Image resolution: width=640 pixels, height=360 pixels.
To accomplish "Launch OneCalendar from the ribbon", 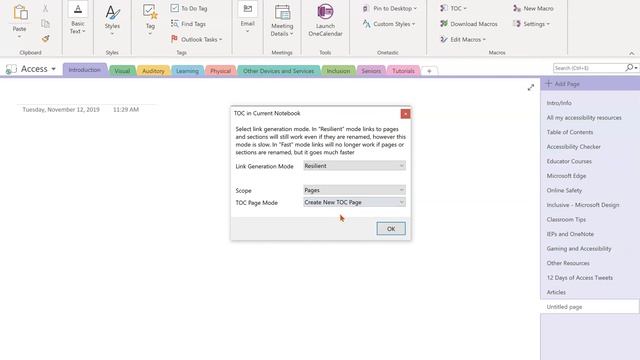I will coord(325,20).
